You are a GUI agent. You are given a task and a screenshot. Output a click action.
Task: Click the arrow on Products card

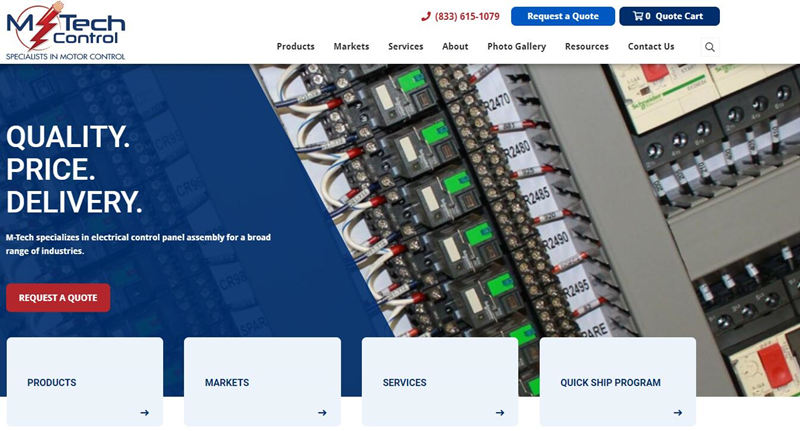145,413
